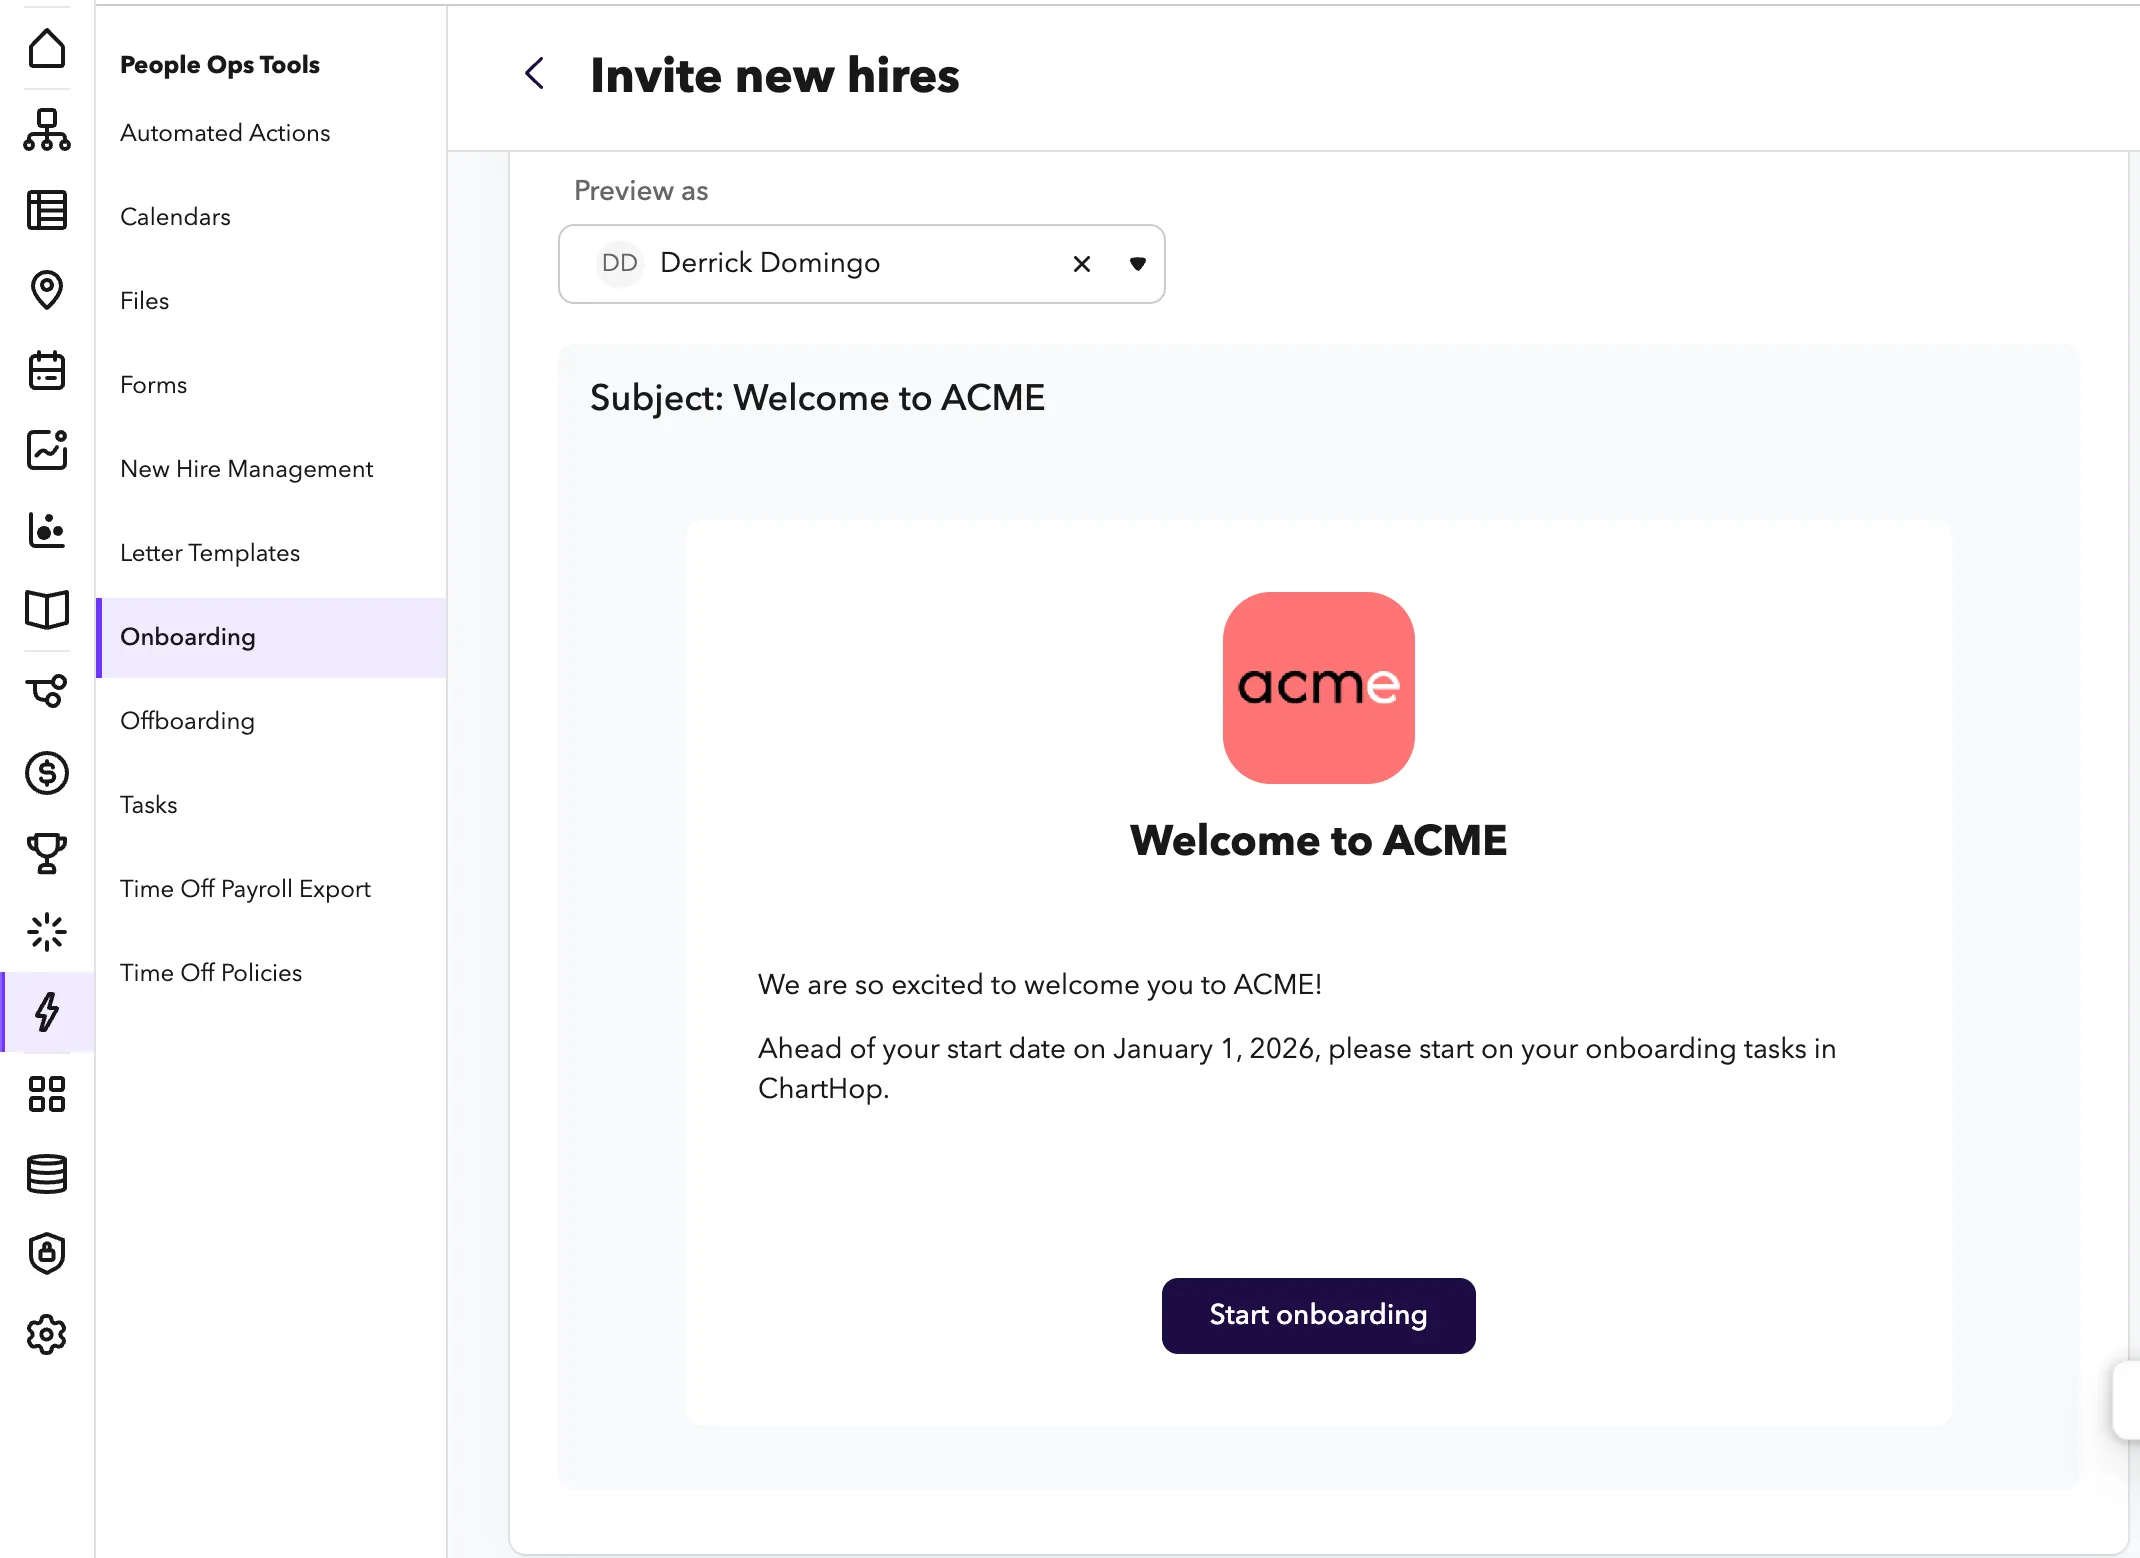Go to the Home icon in the left rail

click(47, 49)
